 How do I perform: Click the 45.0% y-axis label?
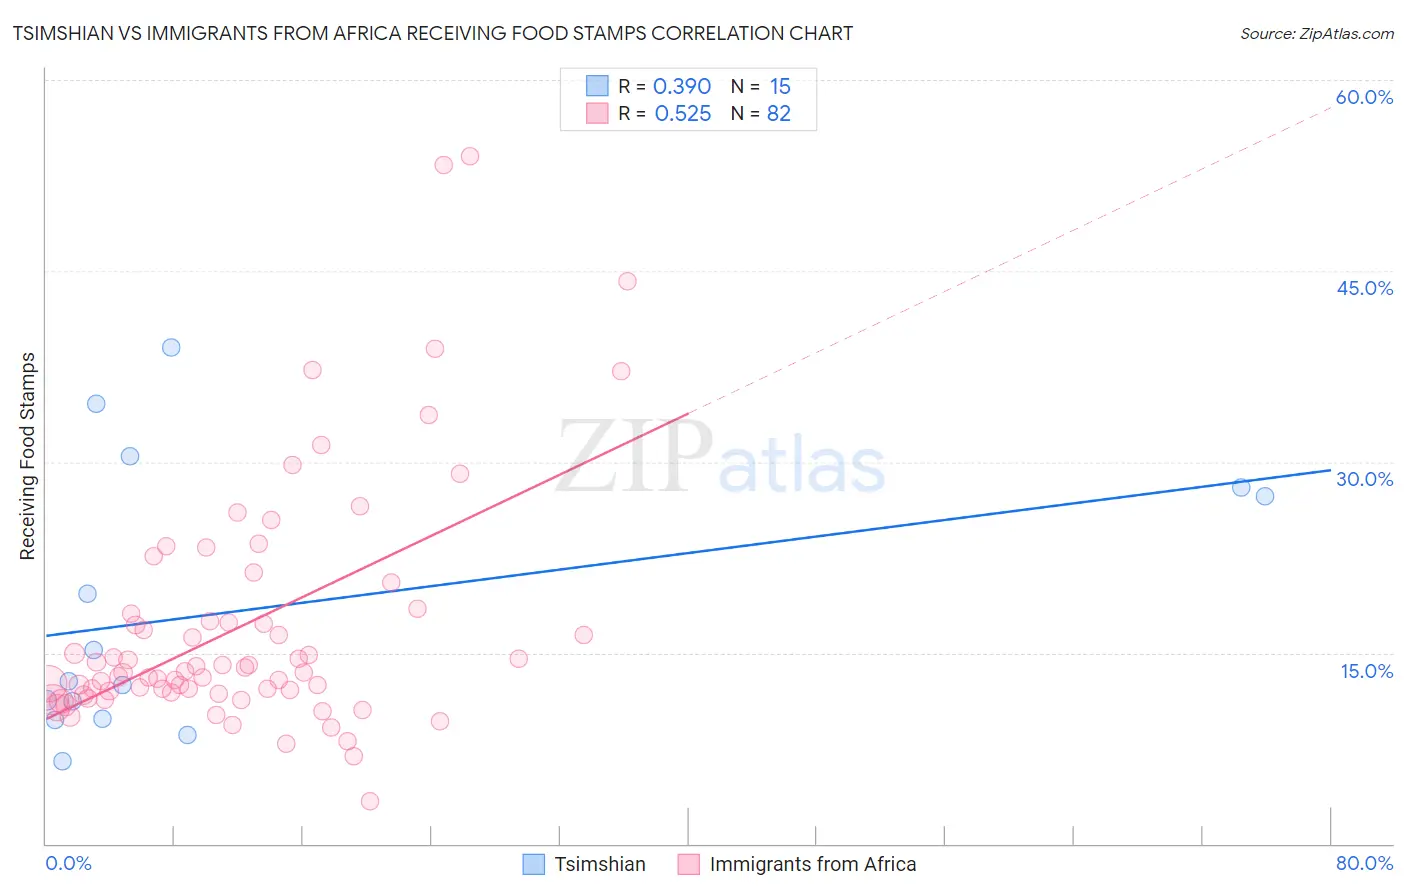point(1364,288)
